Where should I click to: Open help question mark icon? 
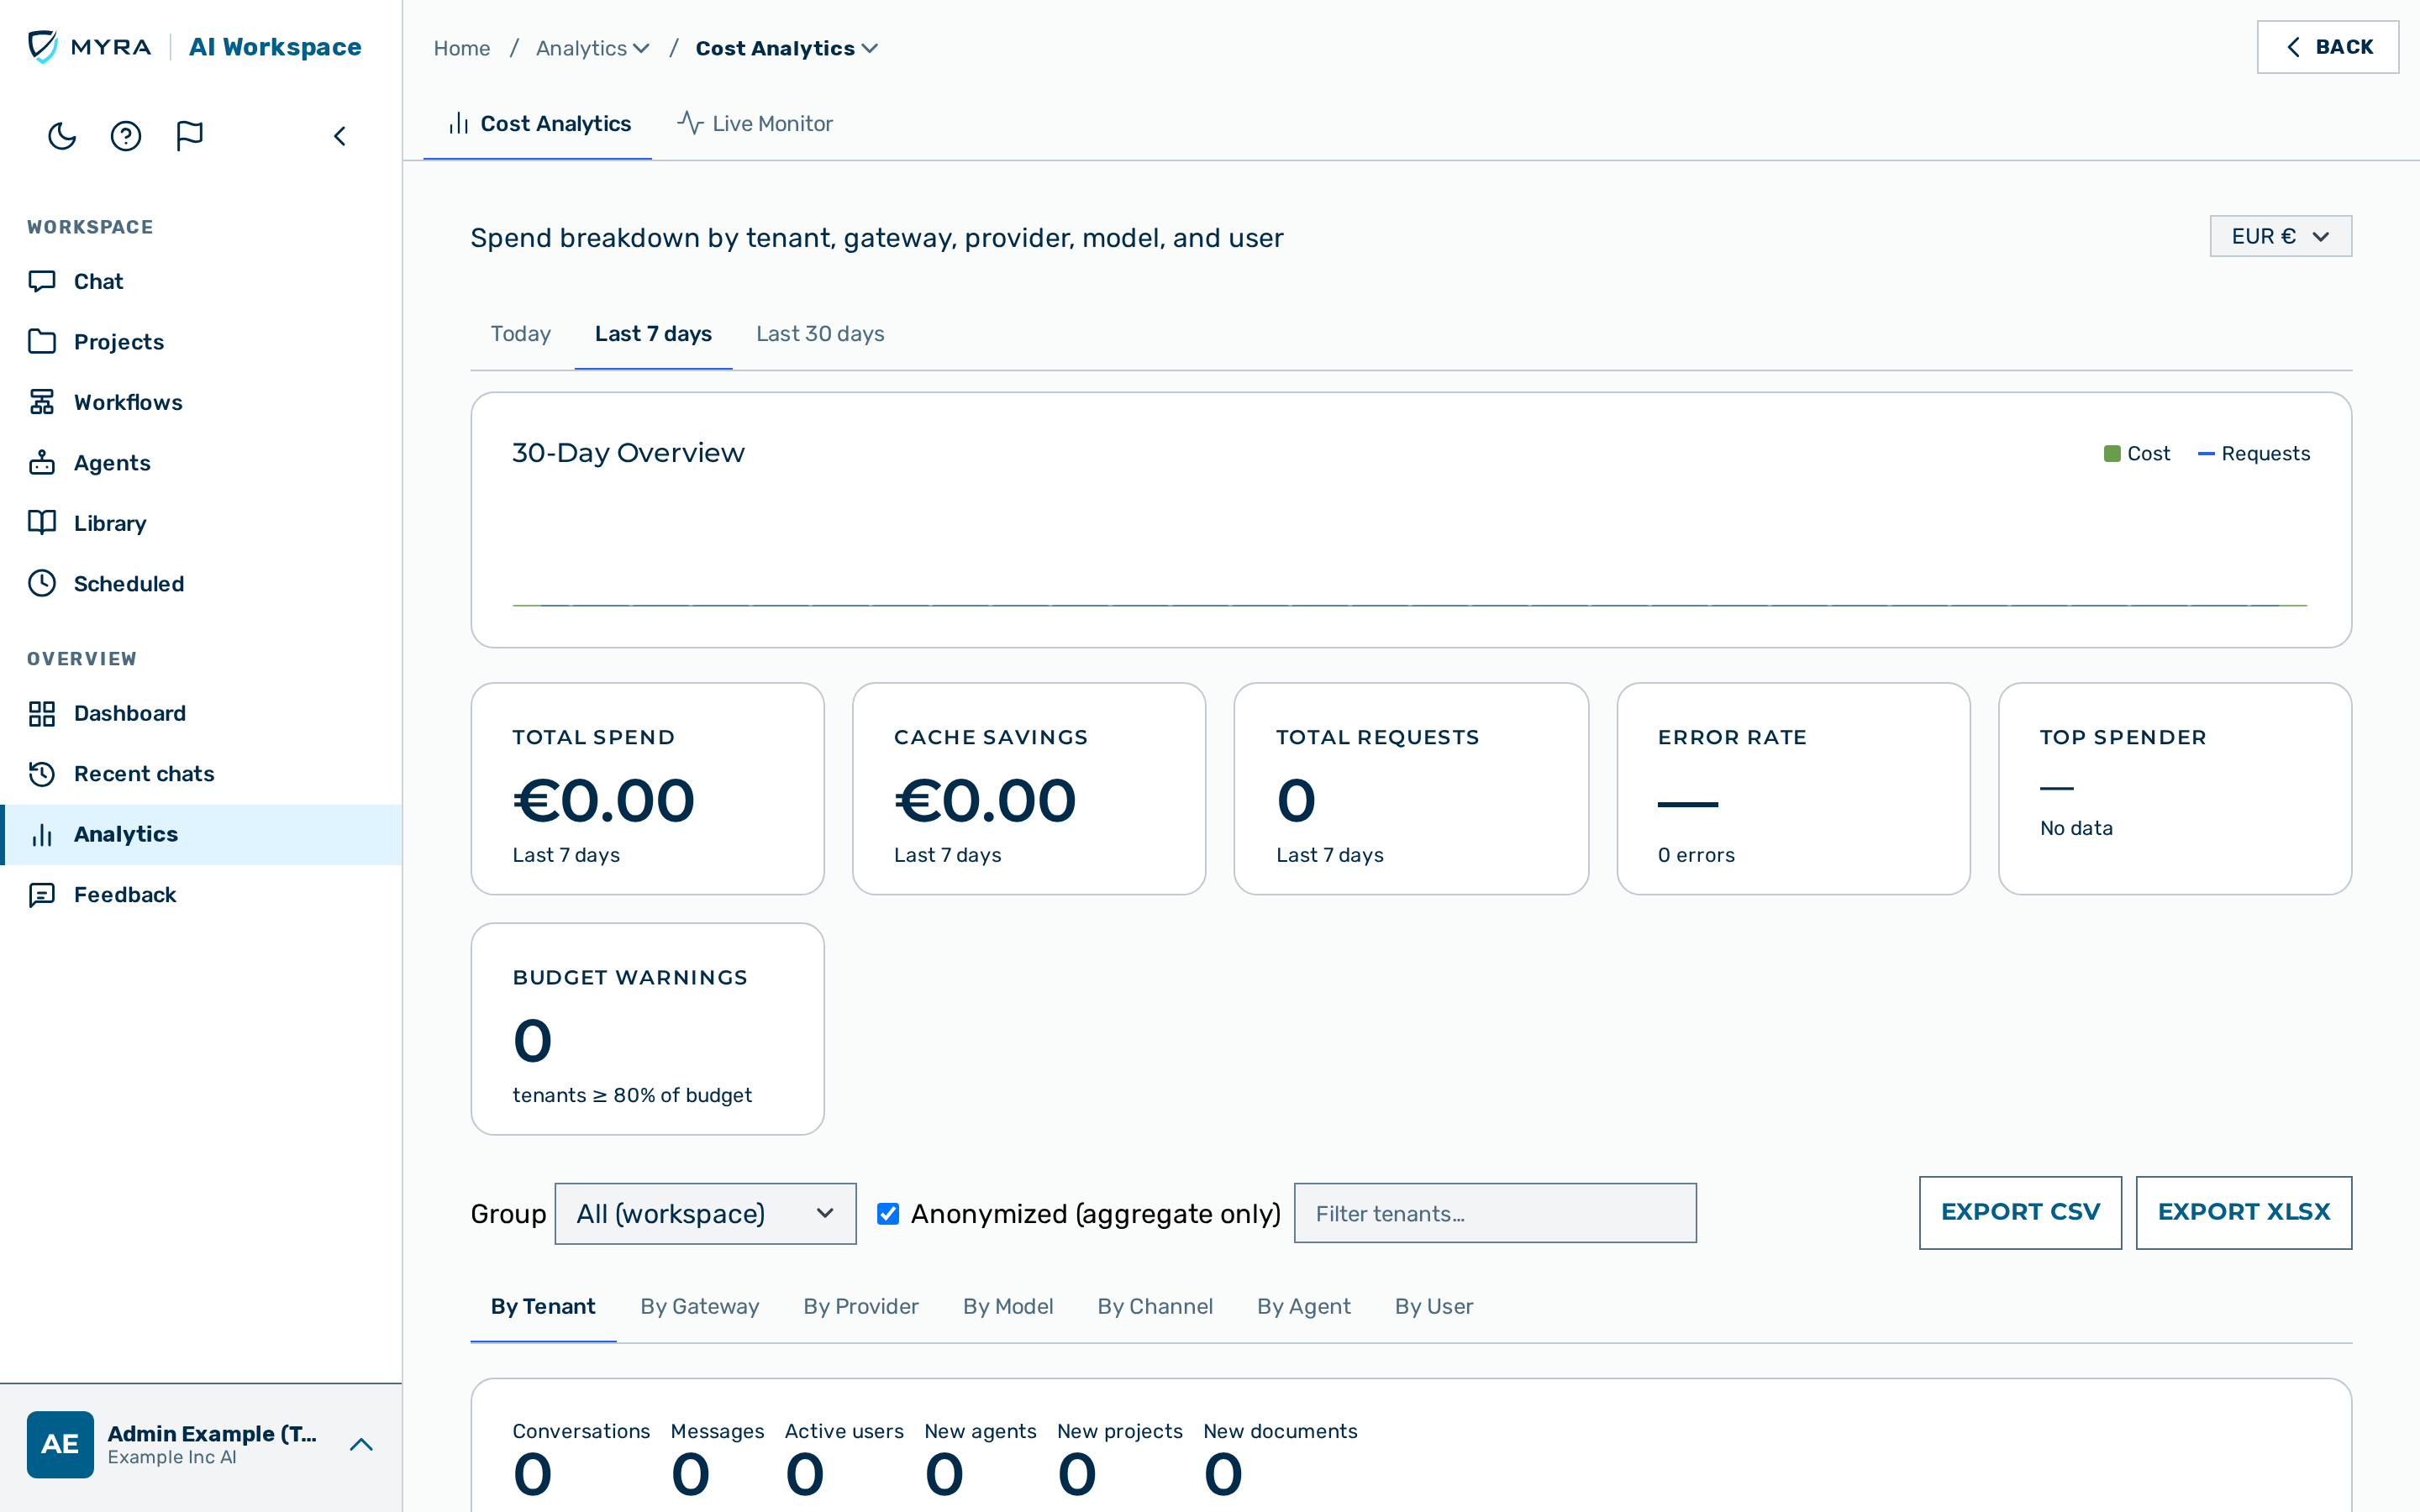point(126,136)
